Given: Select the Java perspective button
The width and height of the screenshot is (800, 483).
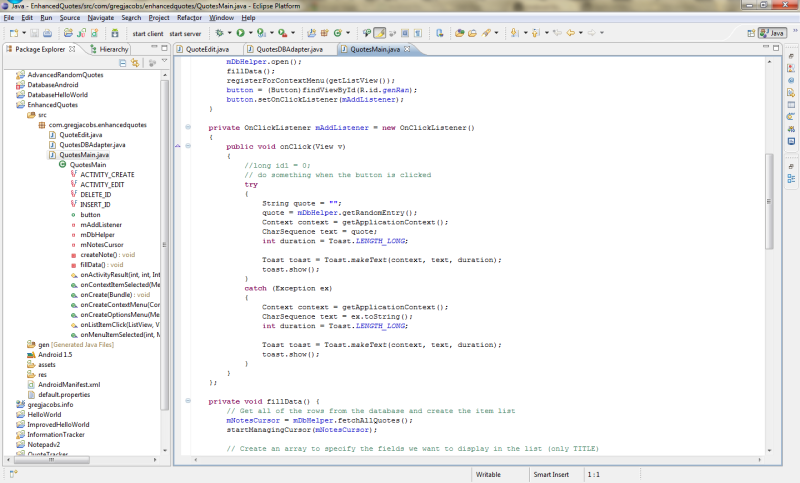Looking at the screenshot, I should tap(771, 33).
